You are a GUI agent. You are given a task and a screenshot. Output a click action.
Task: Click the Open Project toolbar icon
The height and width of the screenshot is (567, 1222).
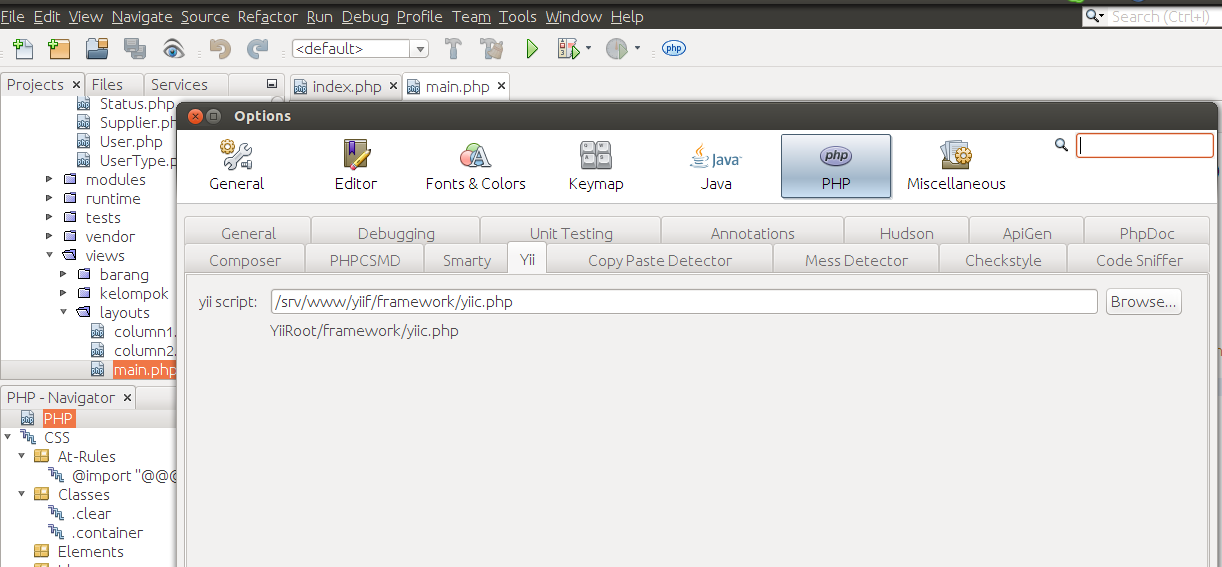pos(97,48)
